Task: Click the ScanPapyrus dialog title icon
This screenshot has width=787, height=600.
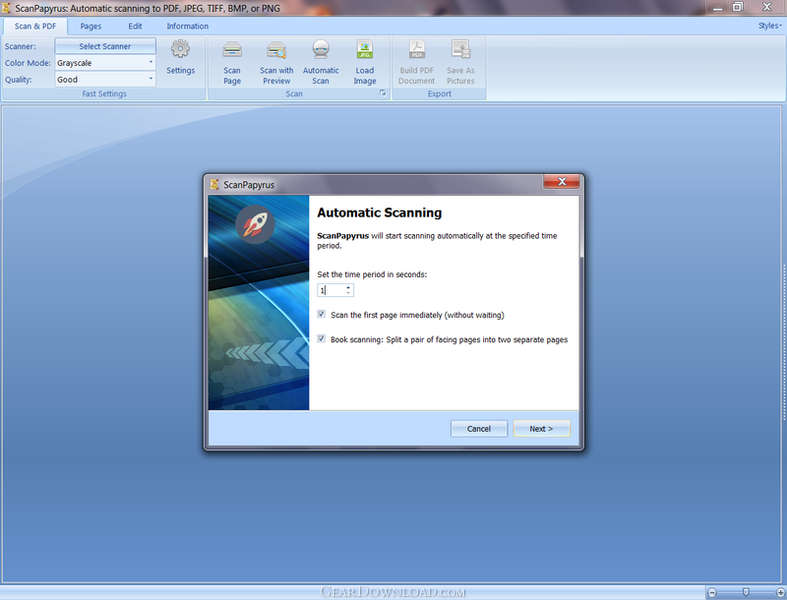Action: click(214, 184)
